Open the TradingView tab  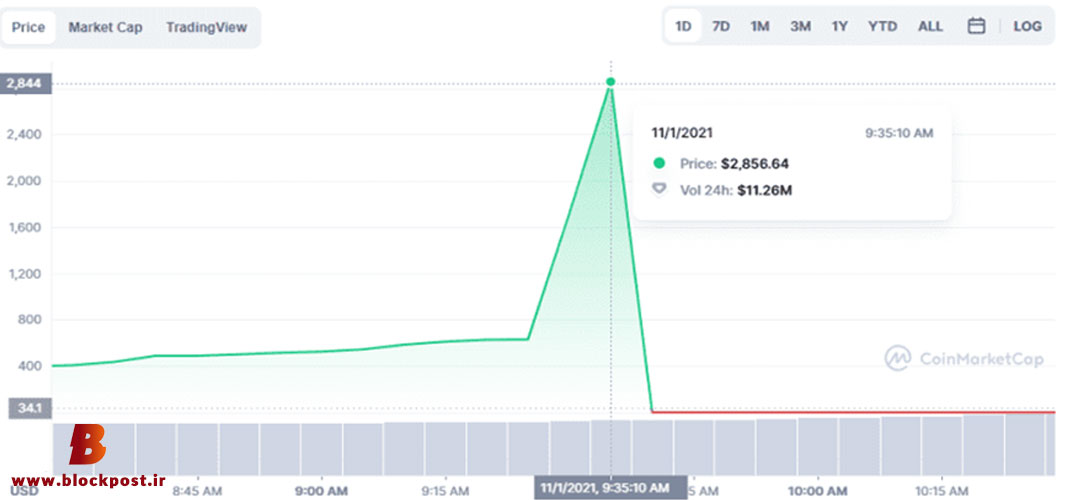coord(207,28)
